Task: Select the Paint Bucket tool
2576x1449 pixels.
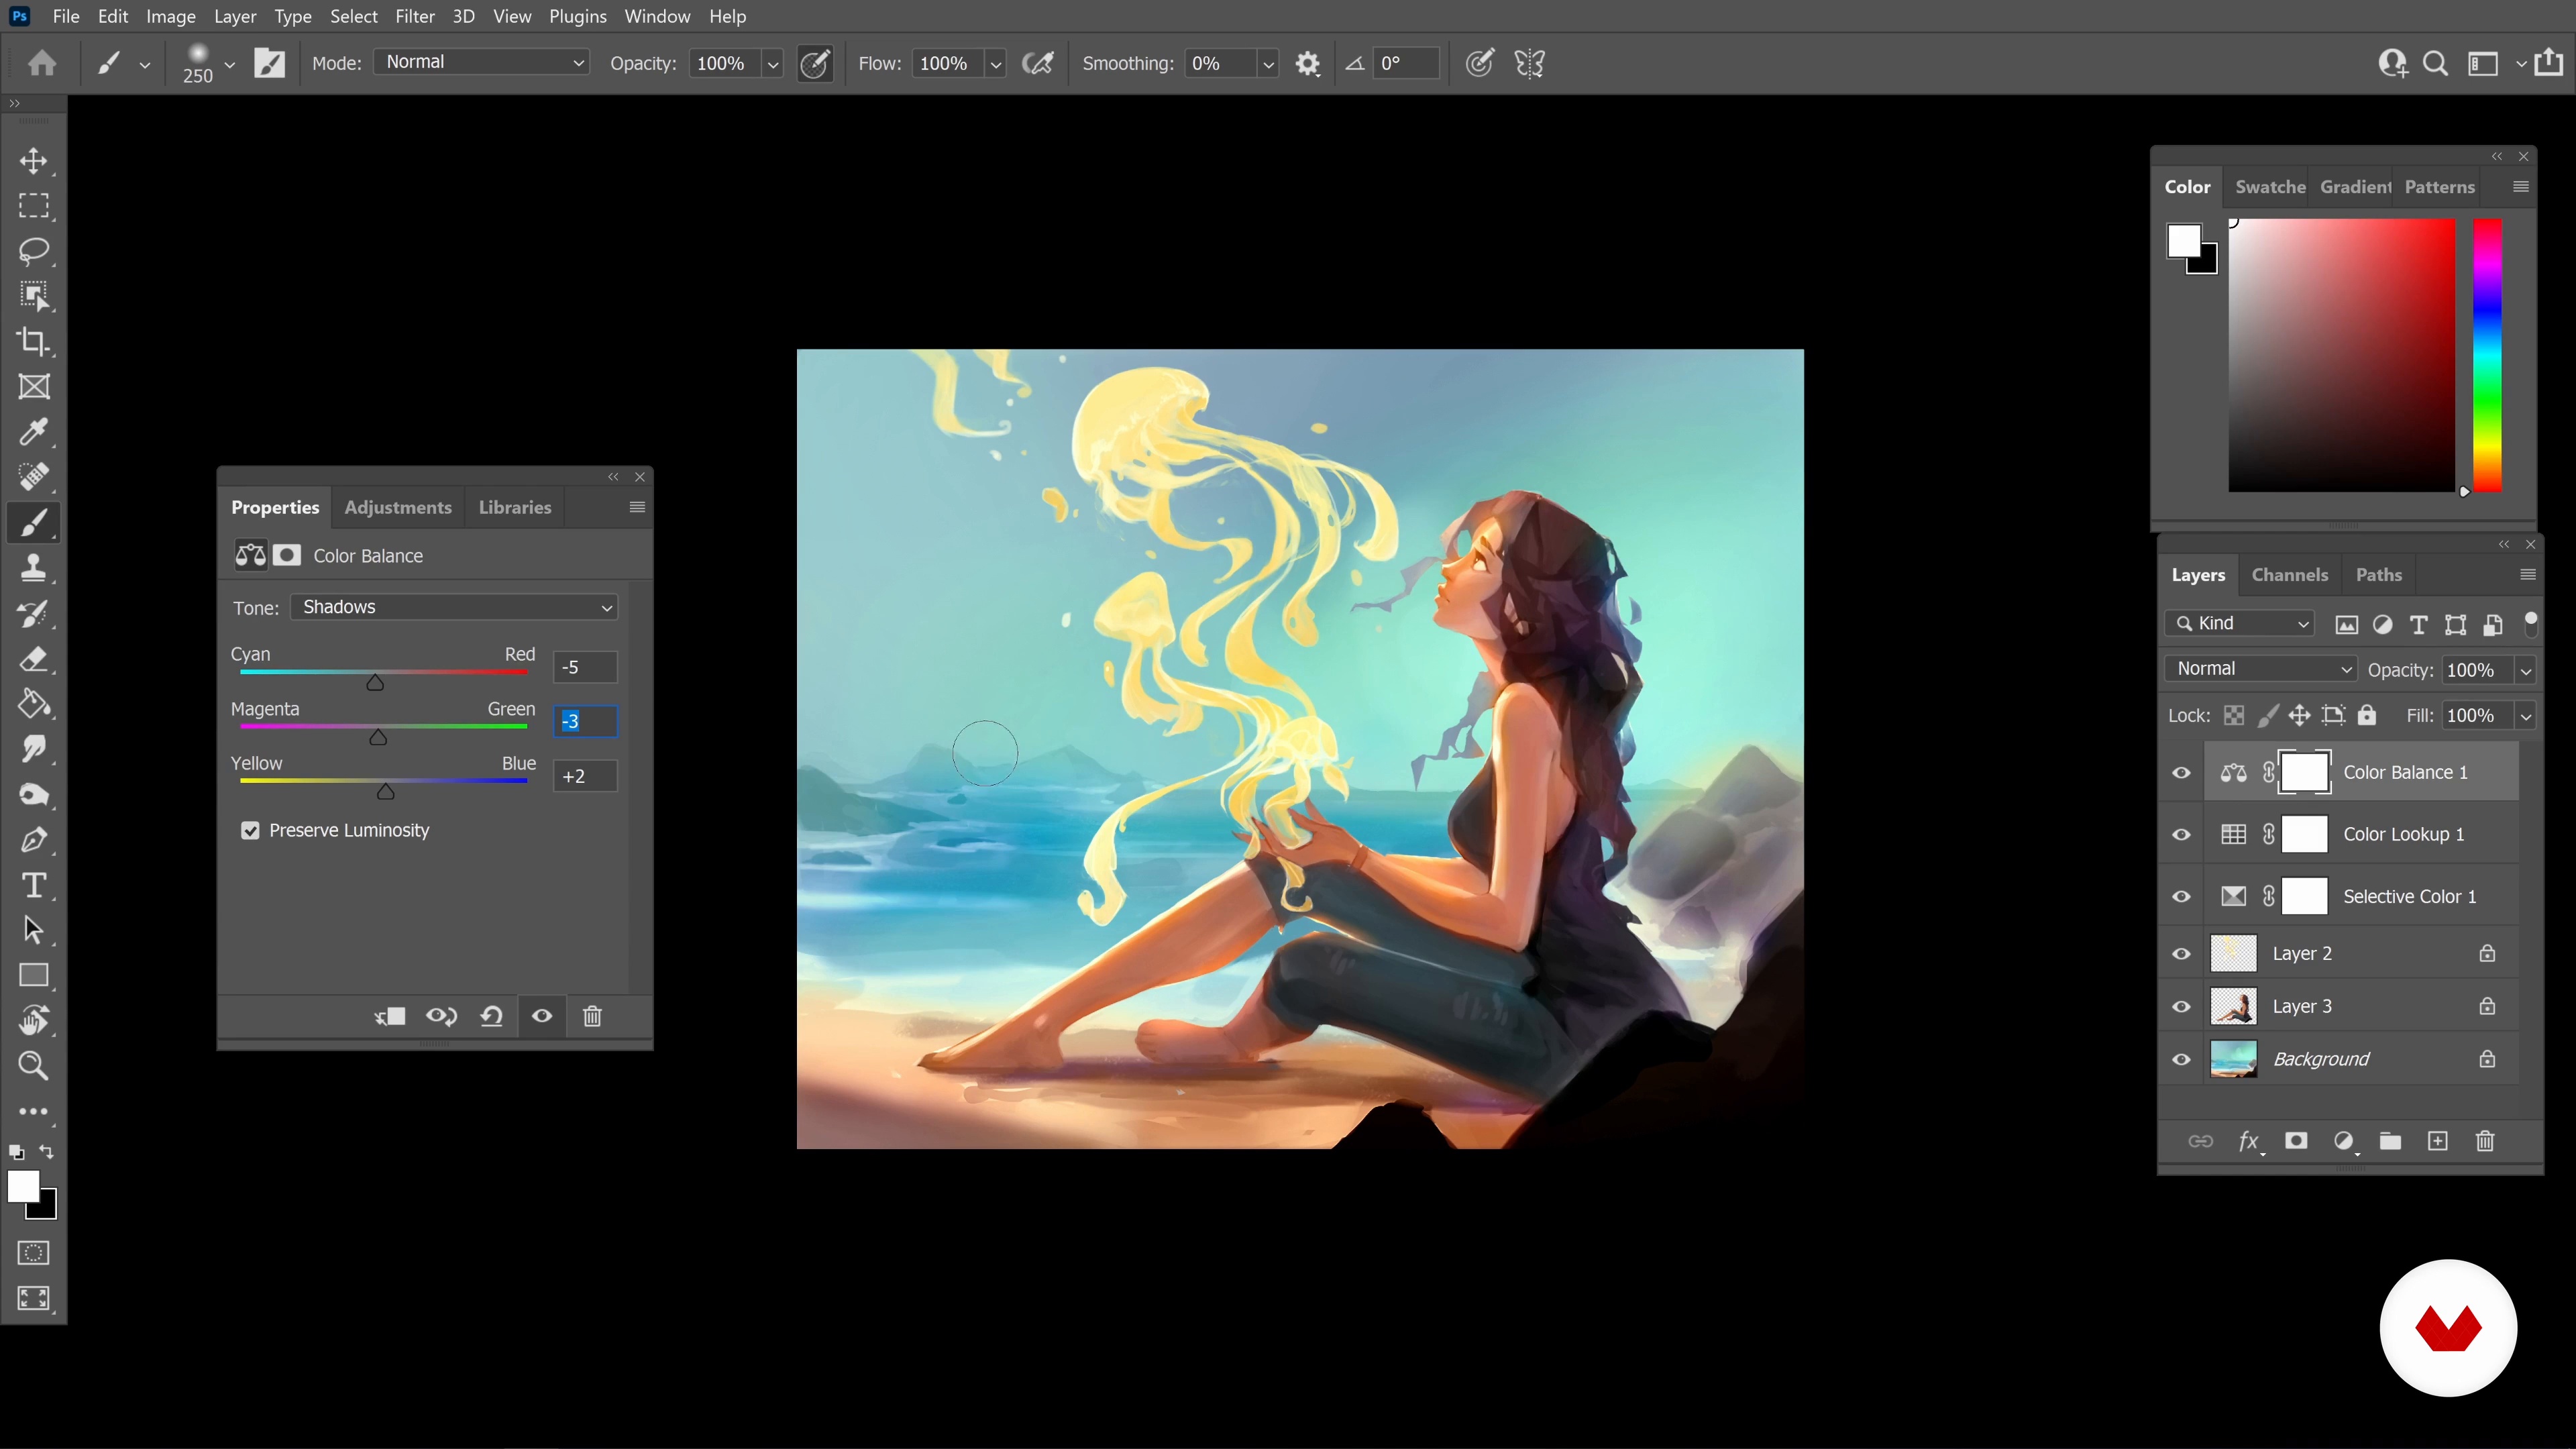Action: (34, 704)
